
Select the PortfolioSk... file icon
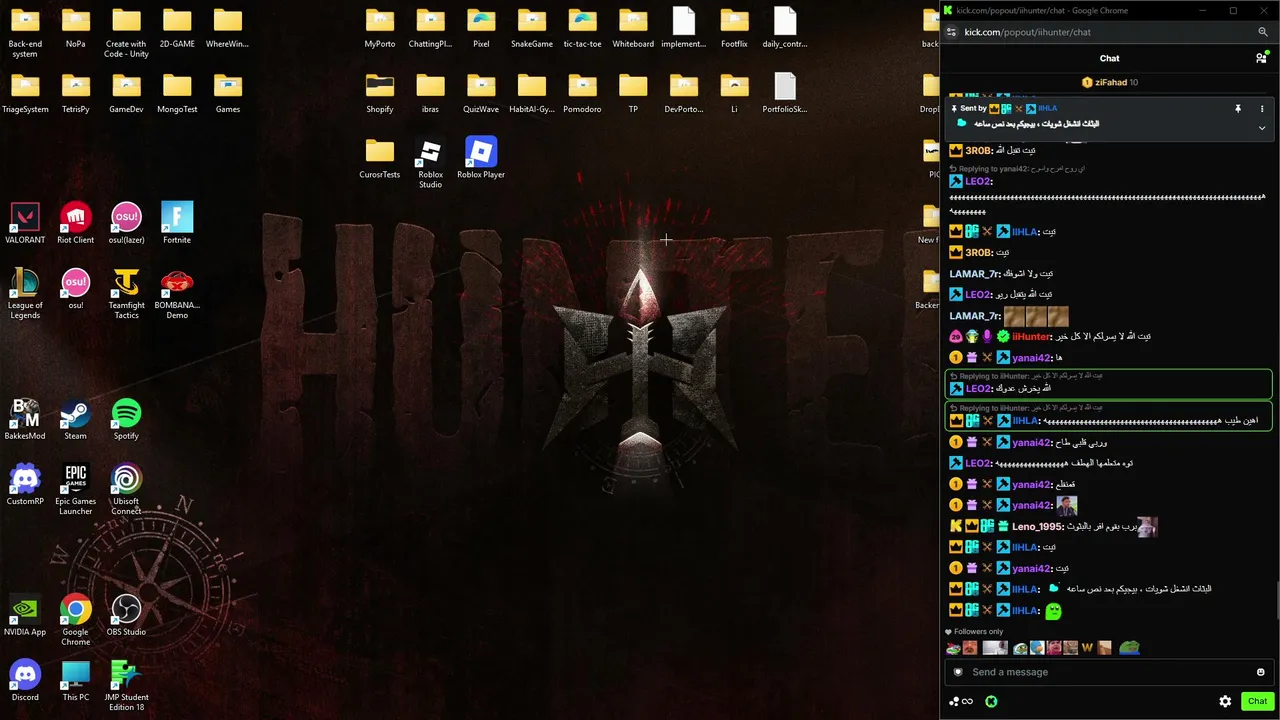point(785,93)
